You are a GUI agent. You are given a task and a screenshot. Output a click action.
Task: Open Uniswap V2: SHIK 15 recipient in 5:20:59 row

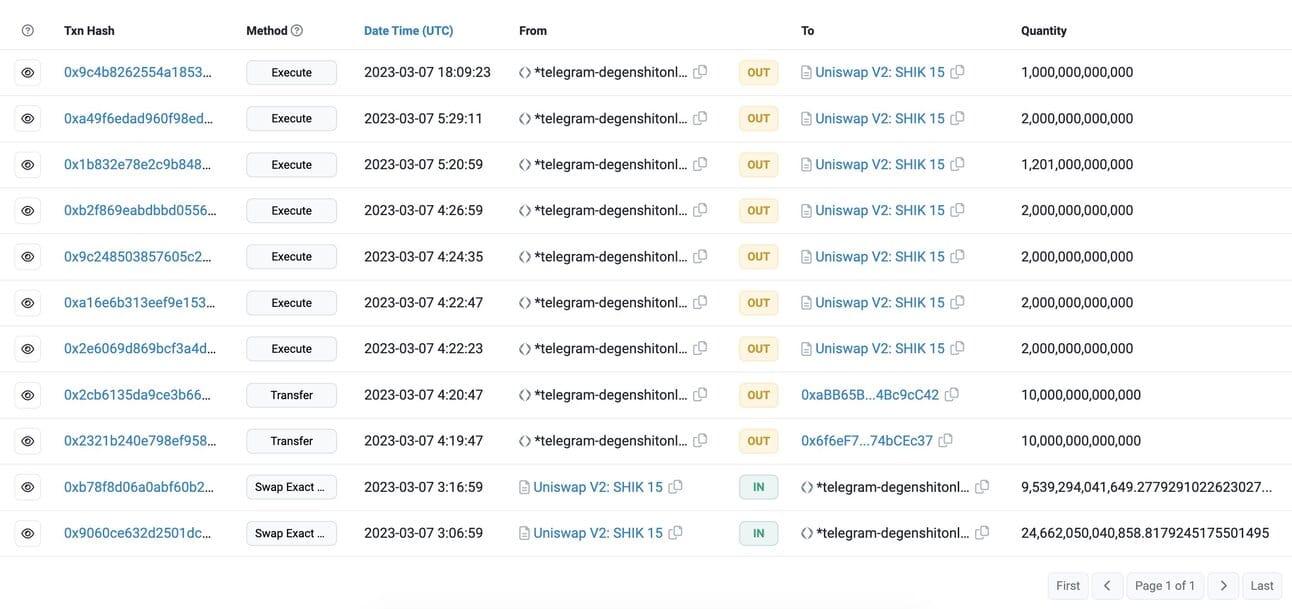[880, 164]
